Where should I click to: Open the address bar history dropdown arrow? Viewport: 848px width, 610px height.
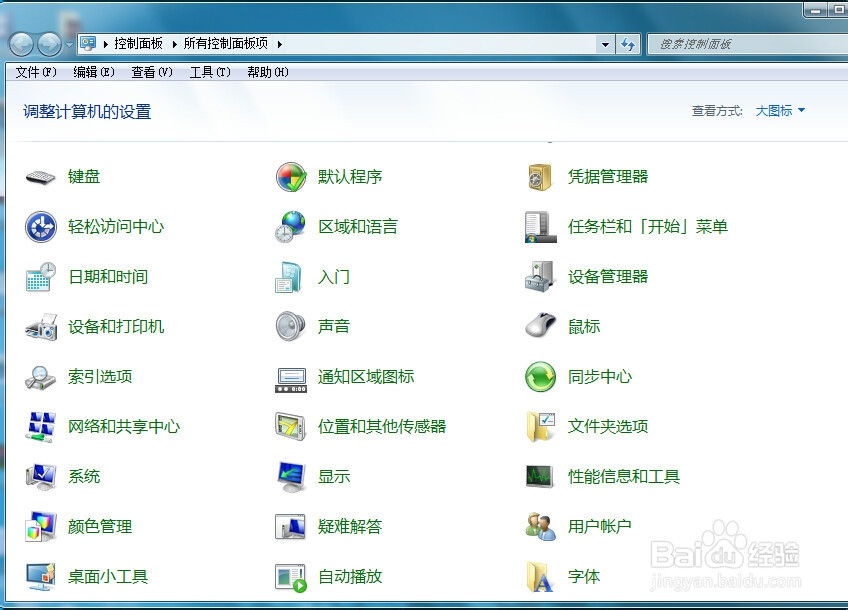[606, 44]
